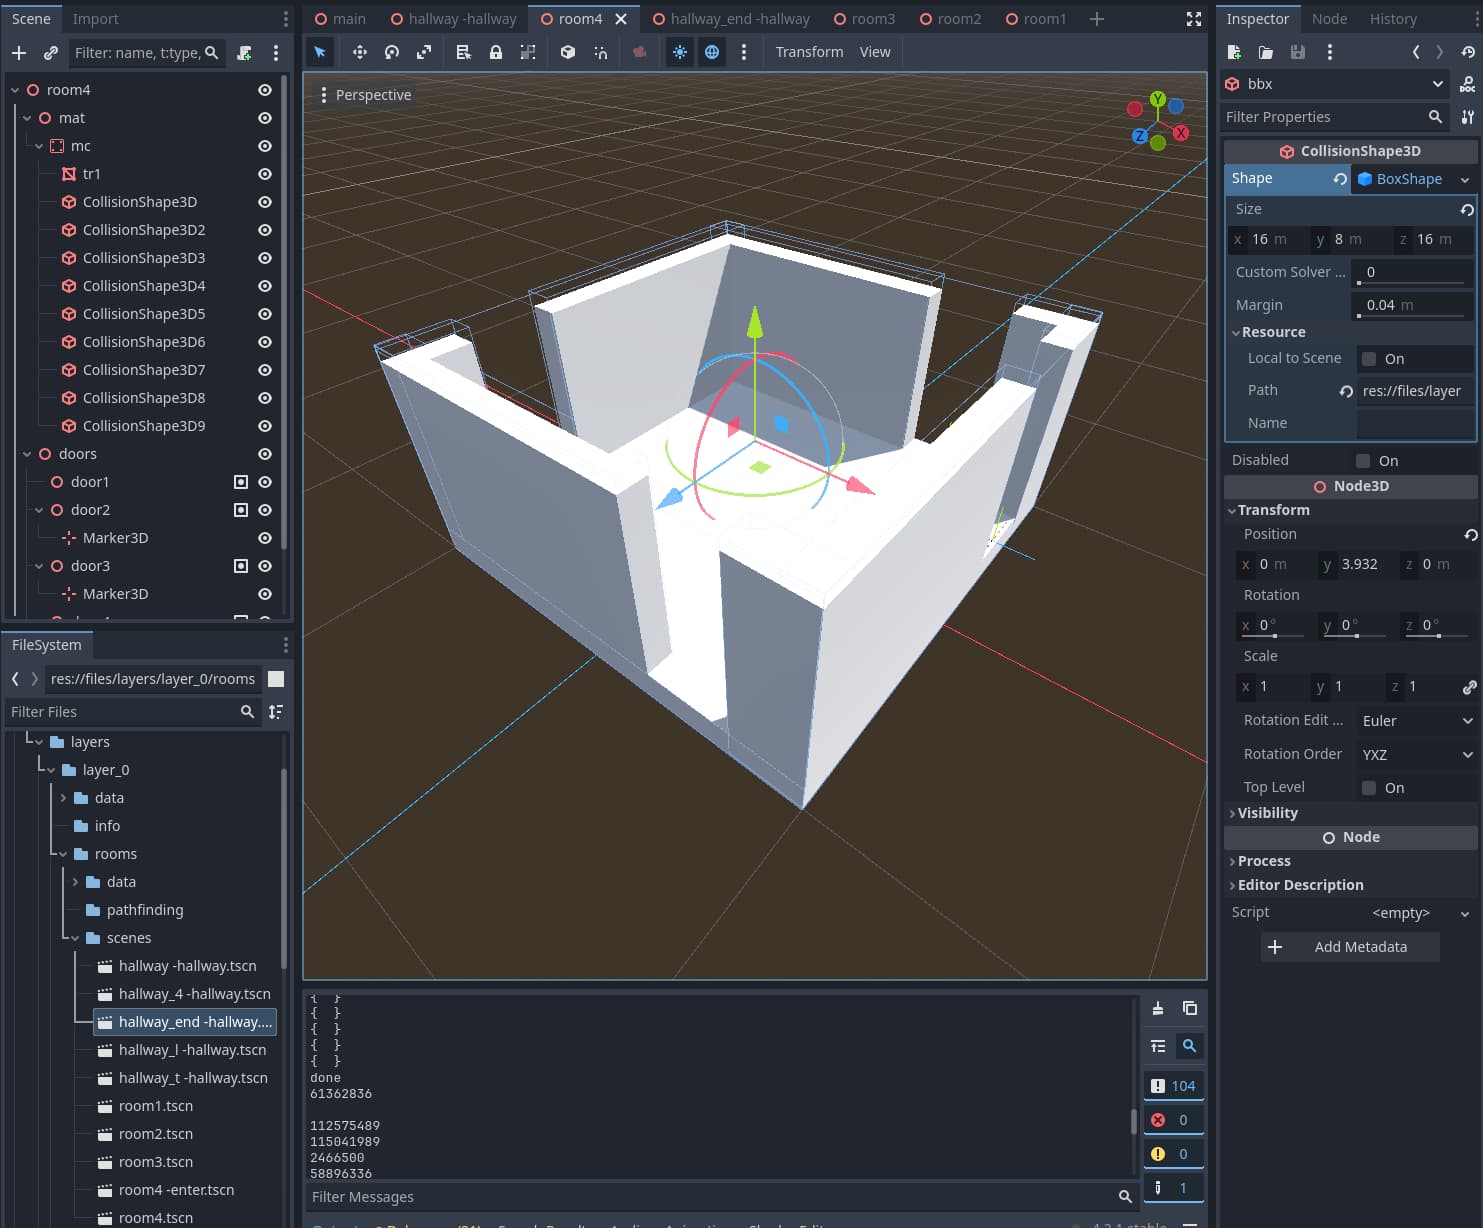Open the viewport View menu

(875, 52)
